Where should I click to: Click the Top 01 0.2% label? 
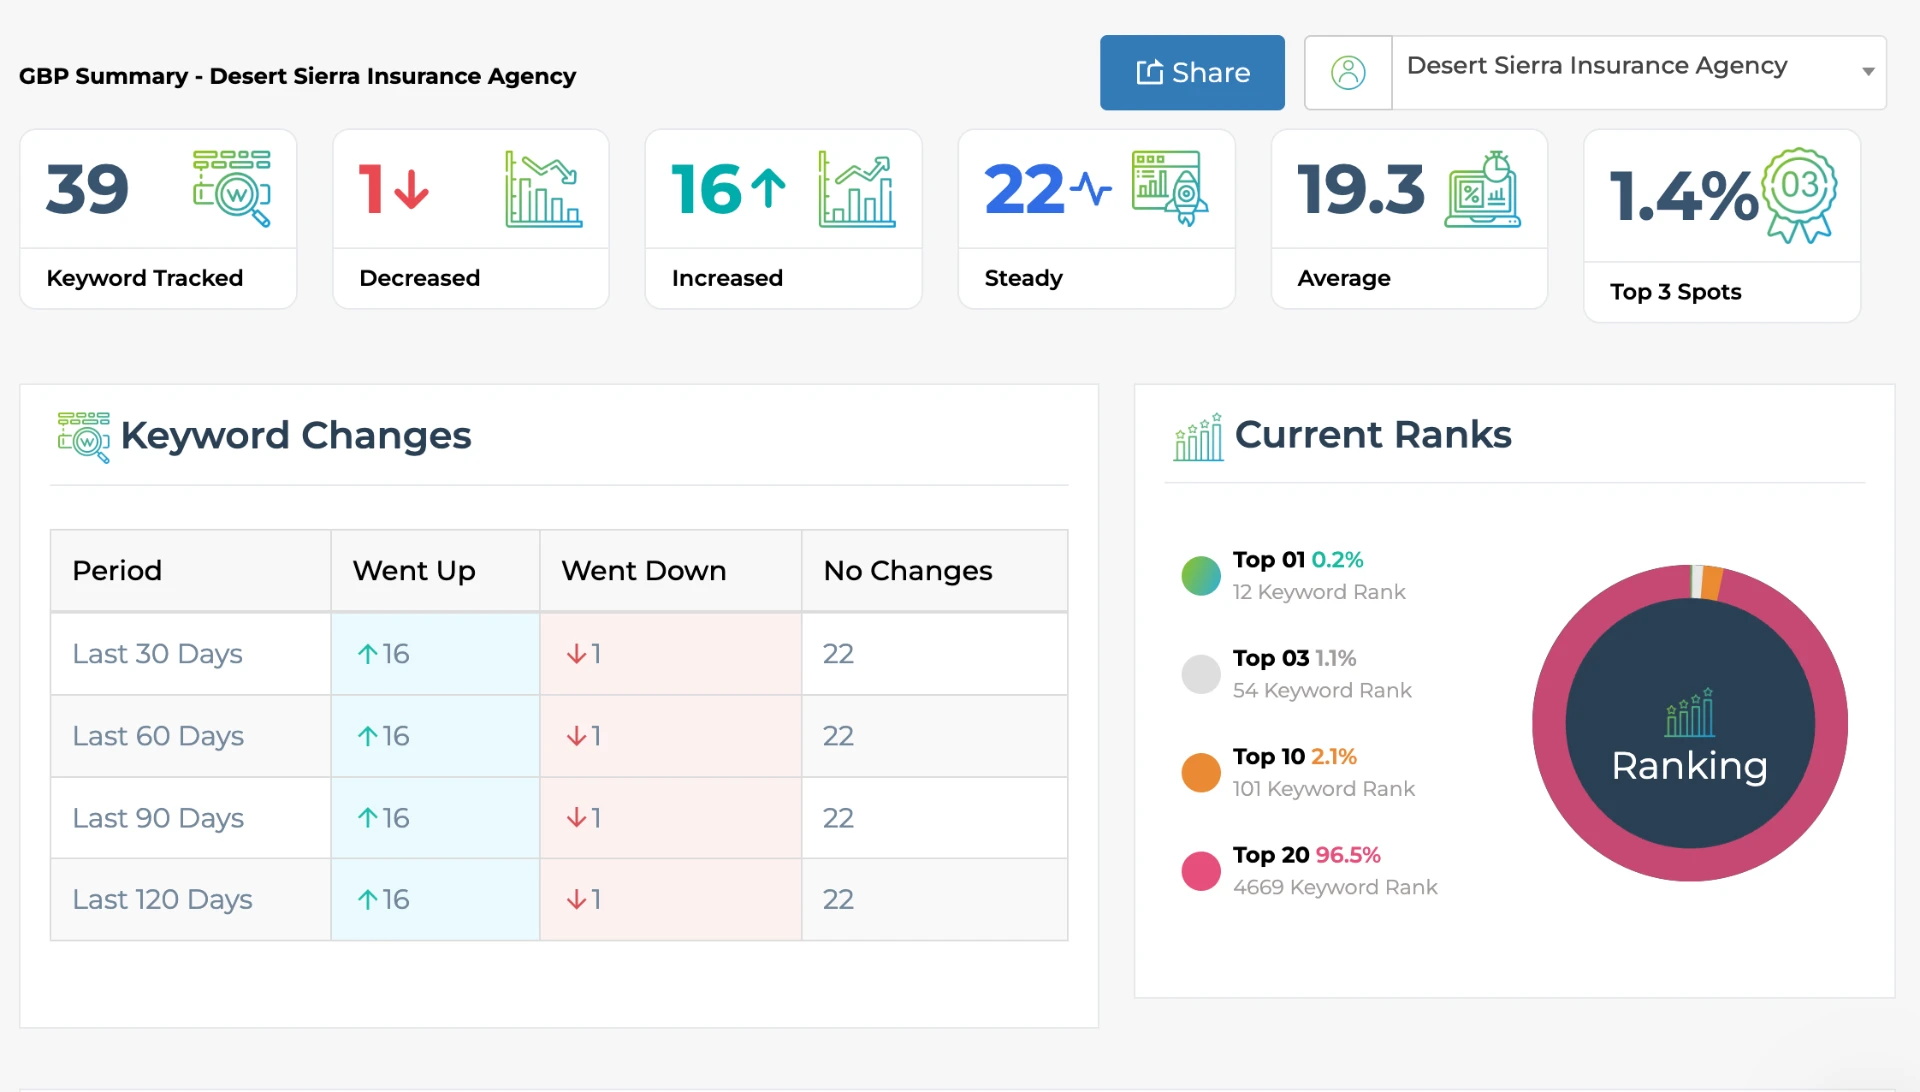[1298, 560]
